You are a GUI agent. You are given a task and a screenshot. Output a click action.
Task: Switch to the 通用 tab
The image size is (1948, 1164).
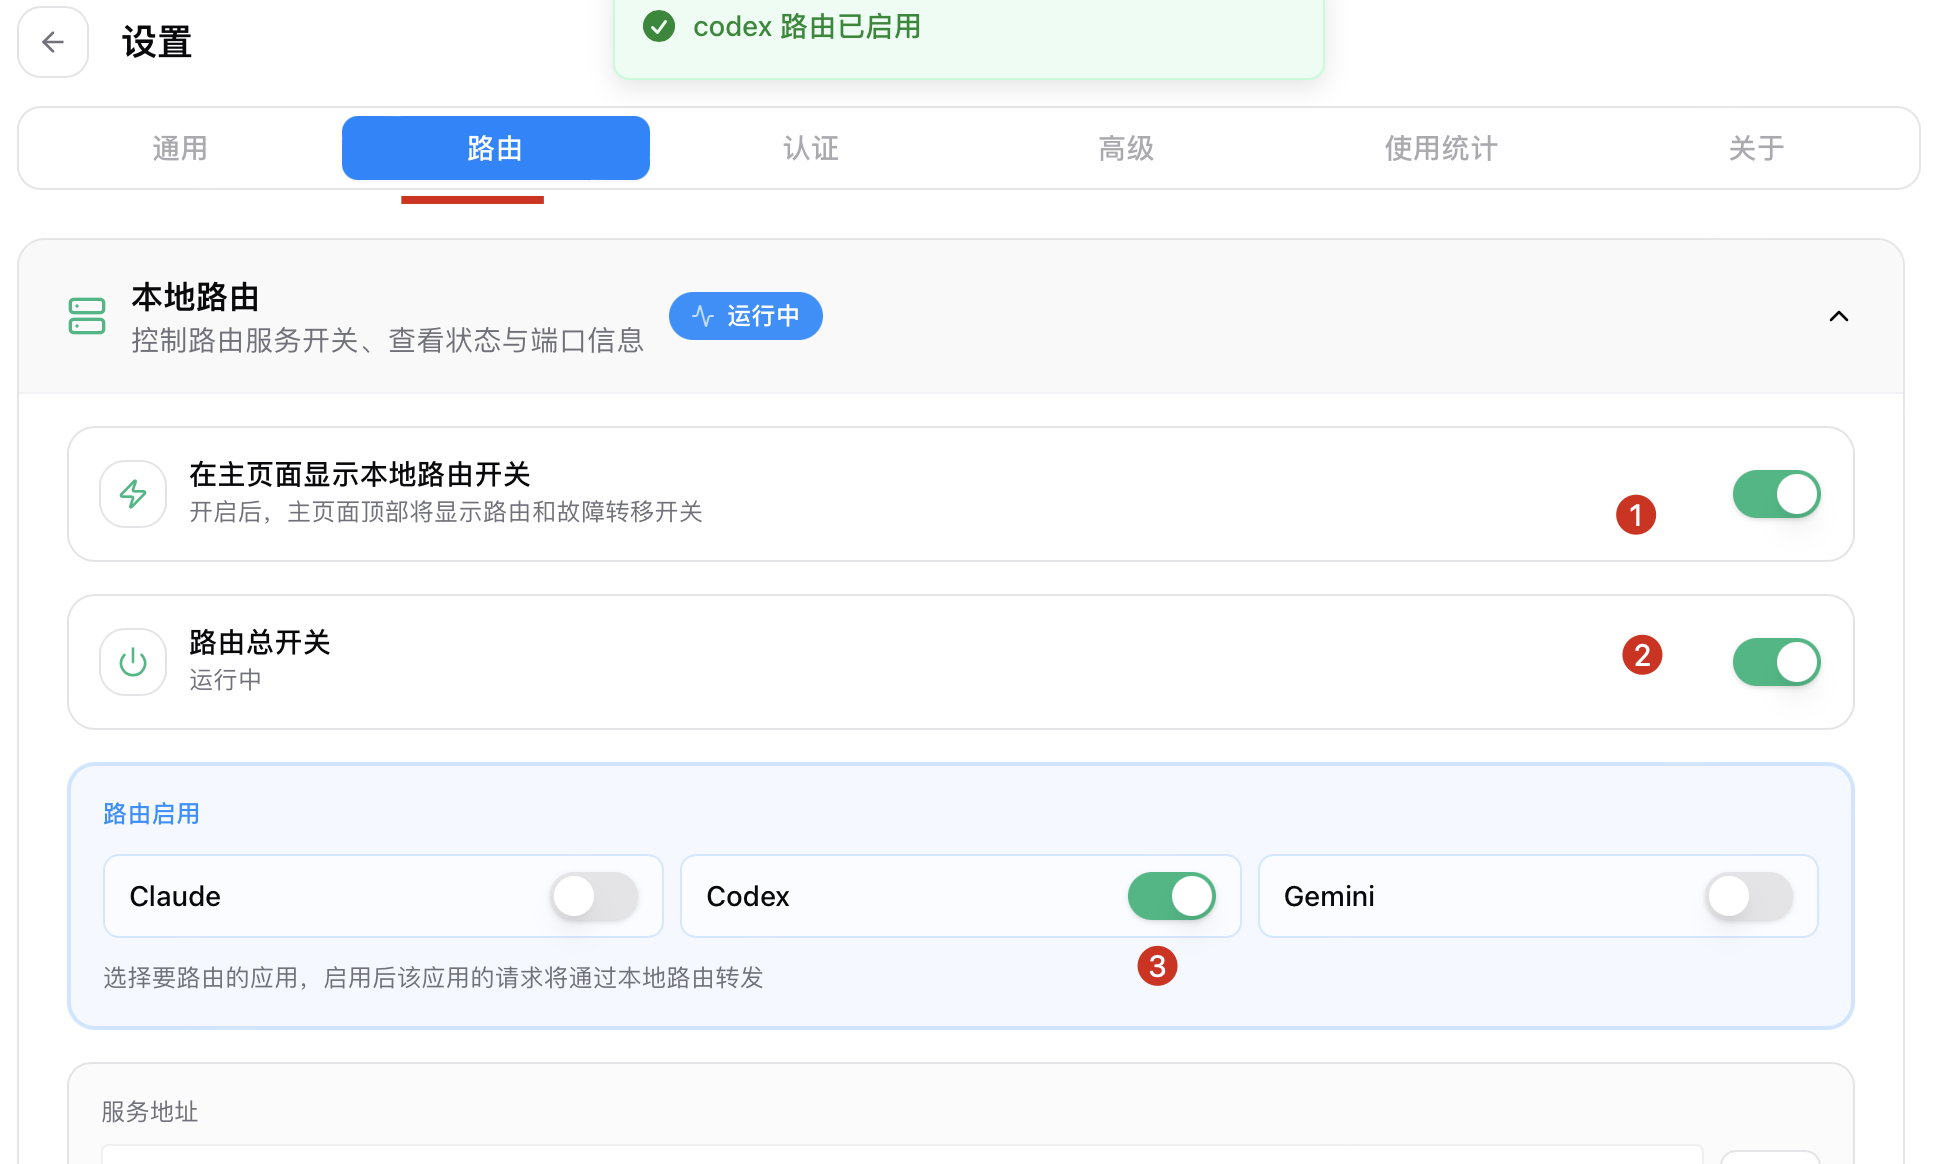click(180, 148)
